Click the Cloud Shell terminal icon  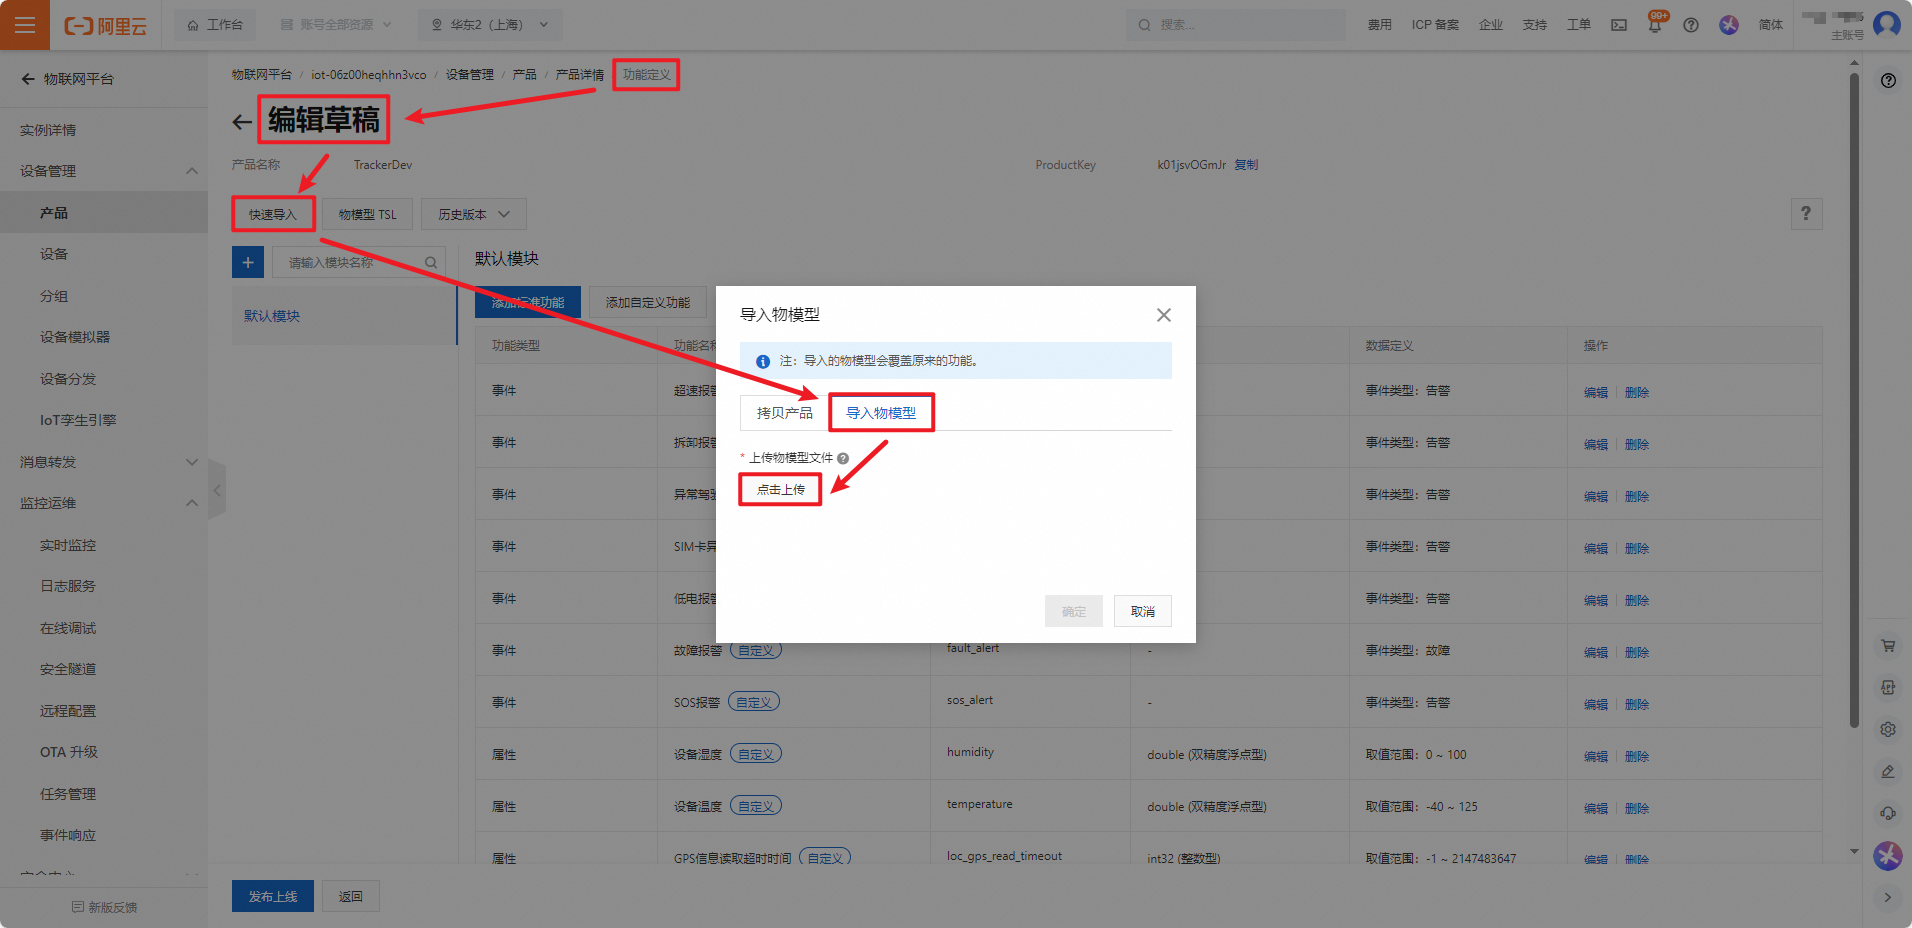click(x=1618, y=25)
